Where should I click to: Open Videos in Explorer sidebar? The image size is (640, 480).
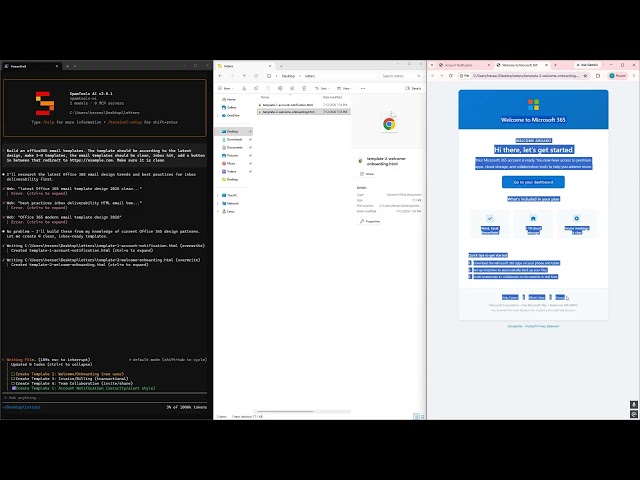[231, 171]
